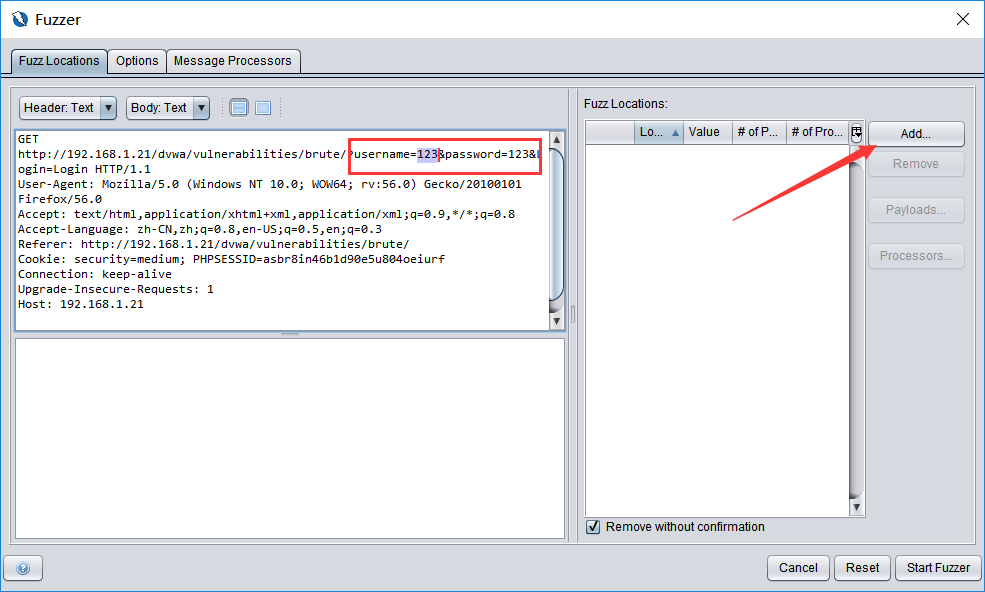Click the Fuzzer icon in the title bar
The height and width of the screenshot is (592, 985).
tap(19, 19)
